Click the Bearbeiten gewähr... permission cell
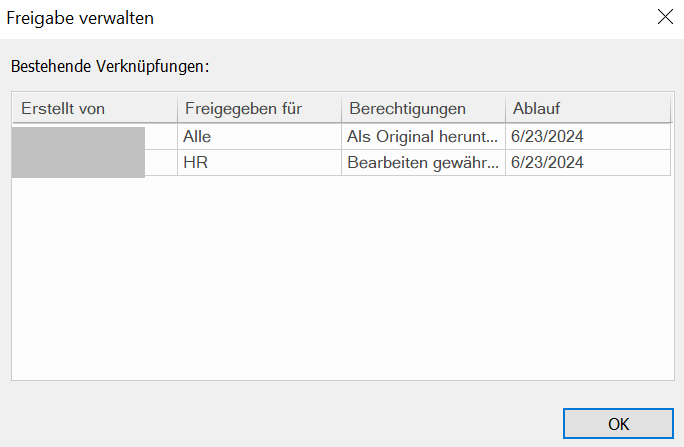Screen dimensions: 684x447 (x=421, y=162)
